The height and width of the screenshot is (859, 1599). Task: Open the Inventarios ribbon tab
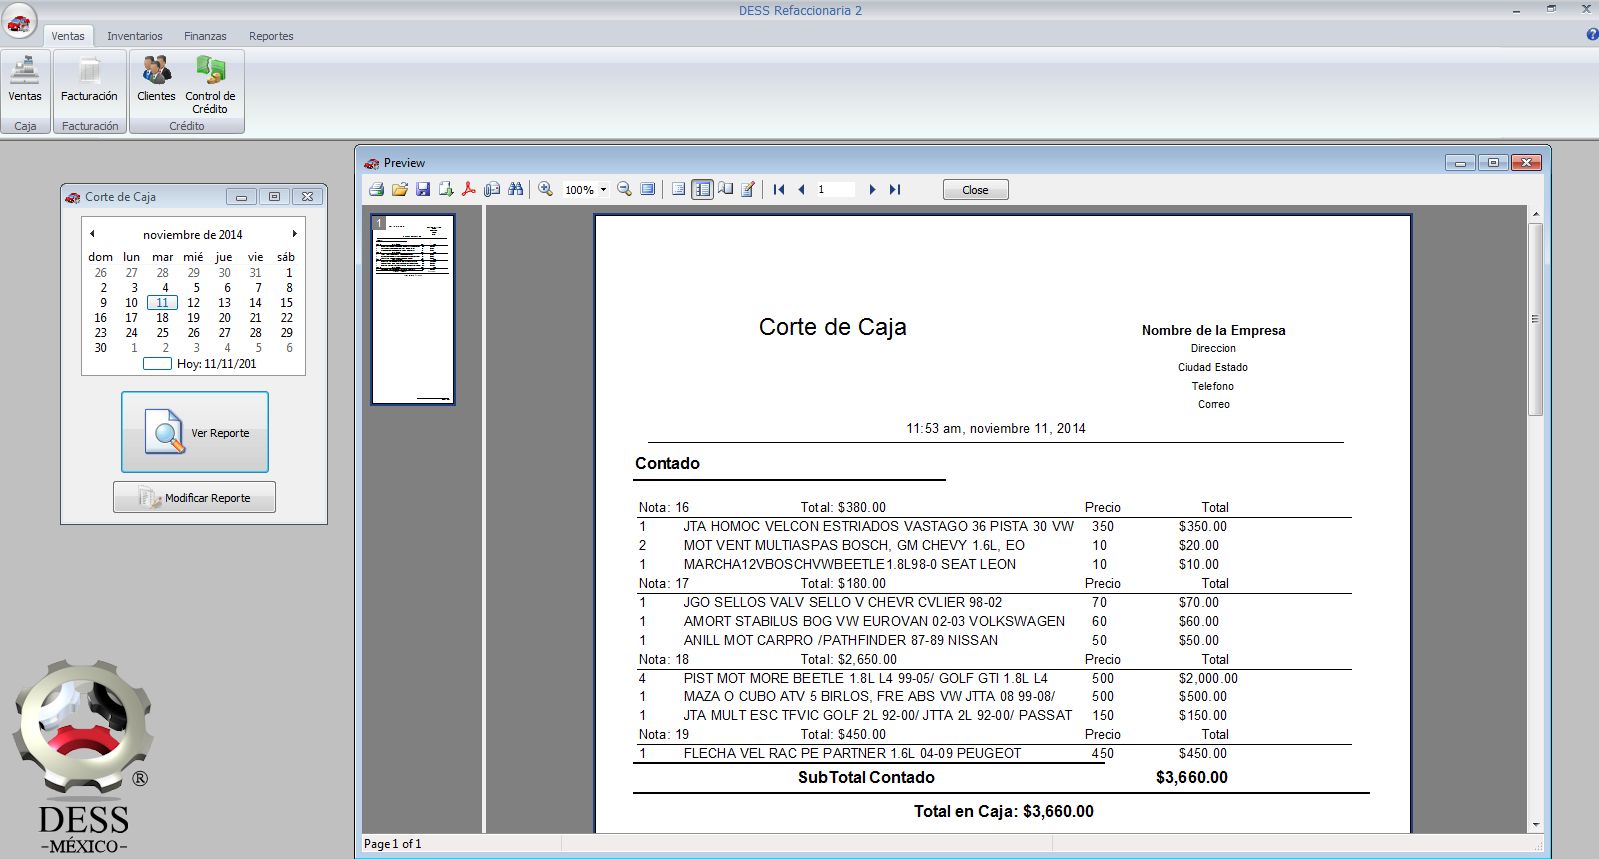click(135, 36)
